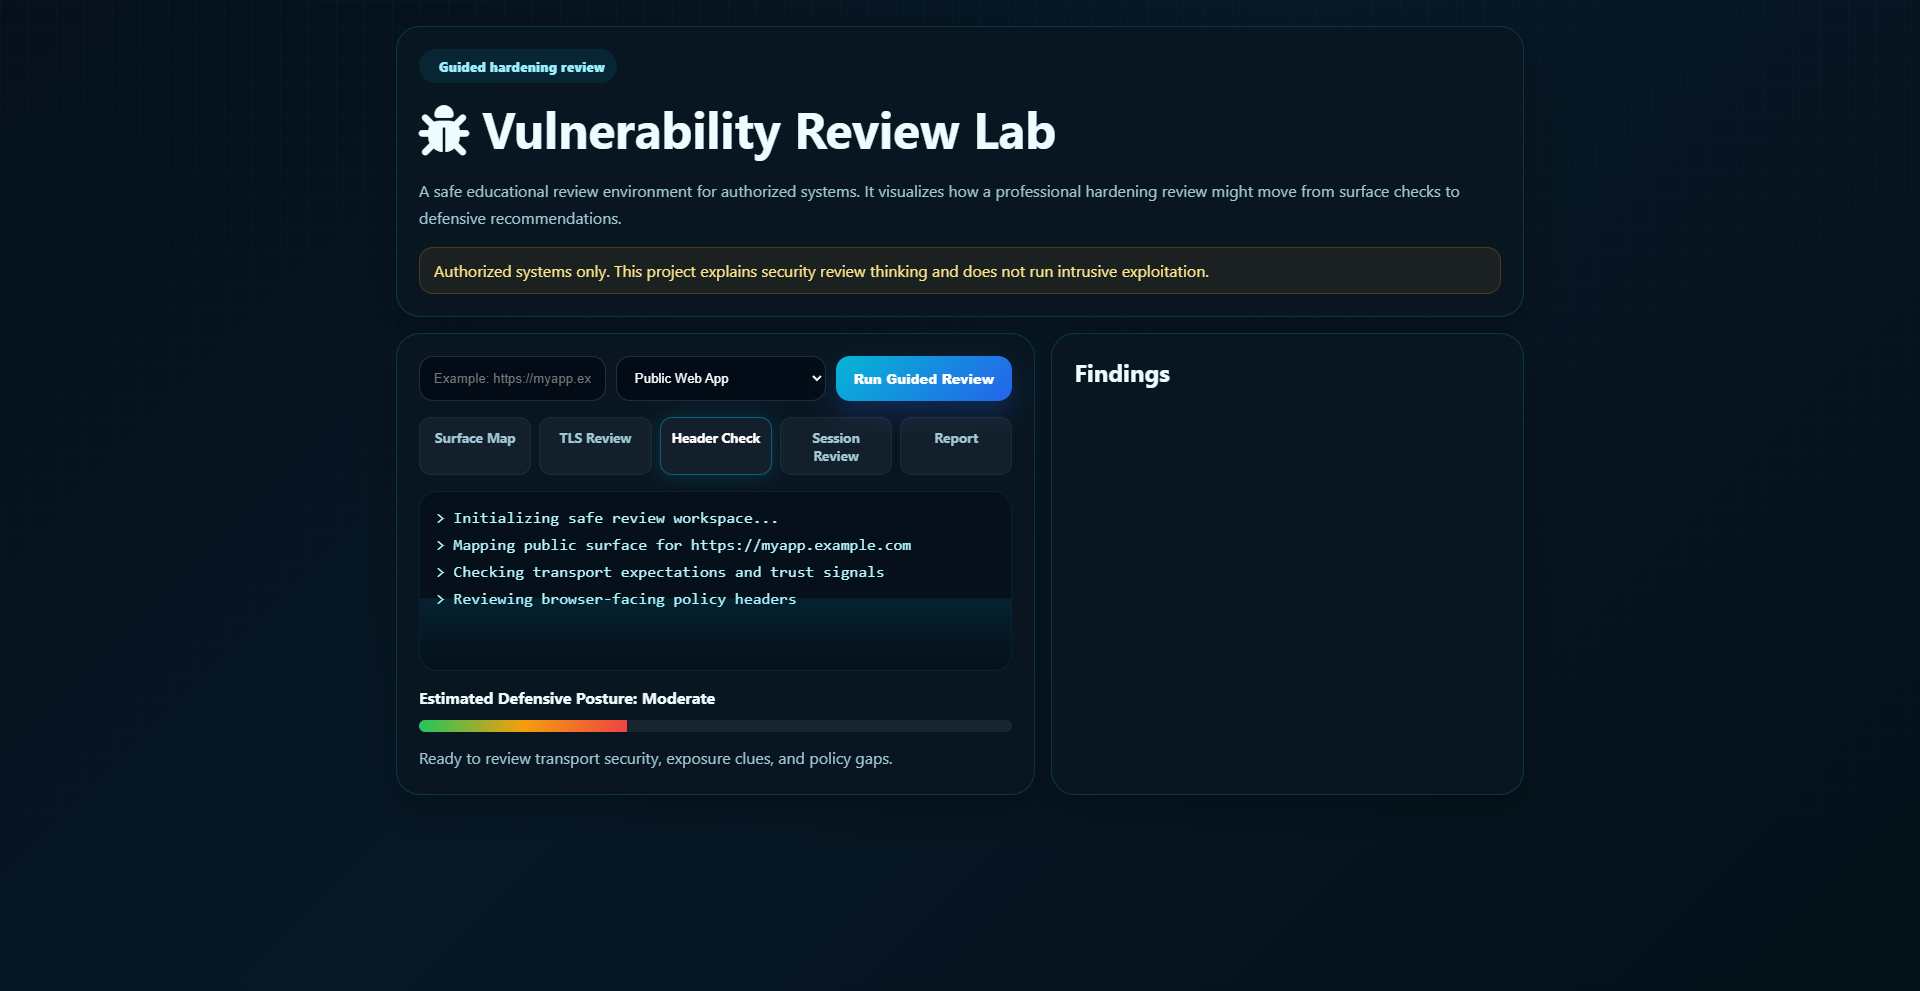Open the Header Check stage

tap(715, 446)
